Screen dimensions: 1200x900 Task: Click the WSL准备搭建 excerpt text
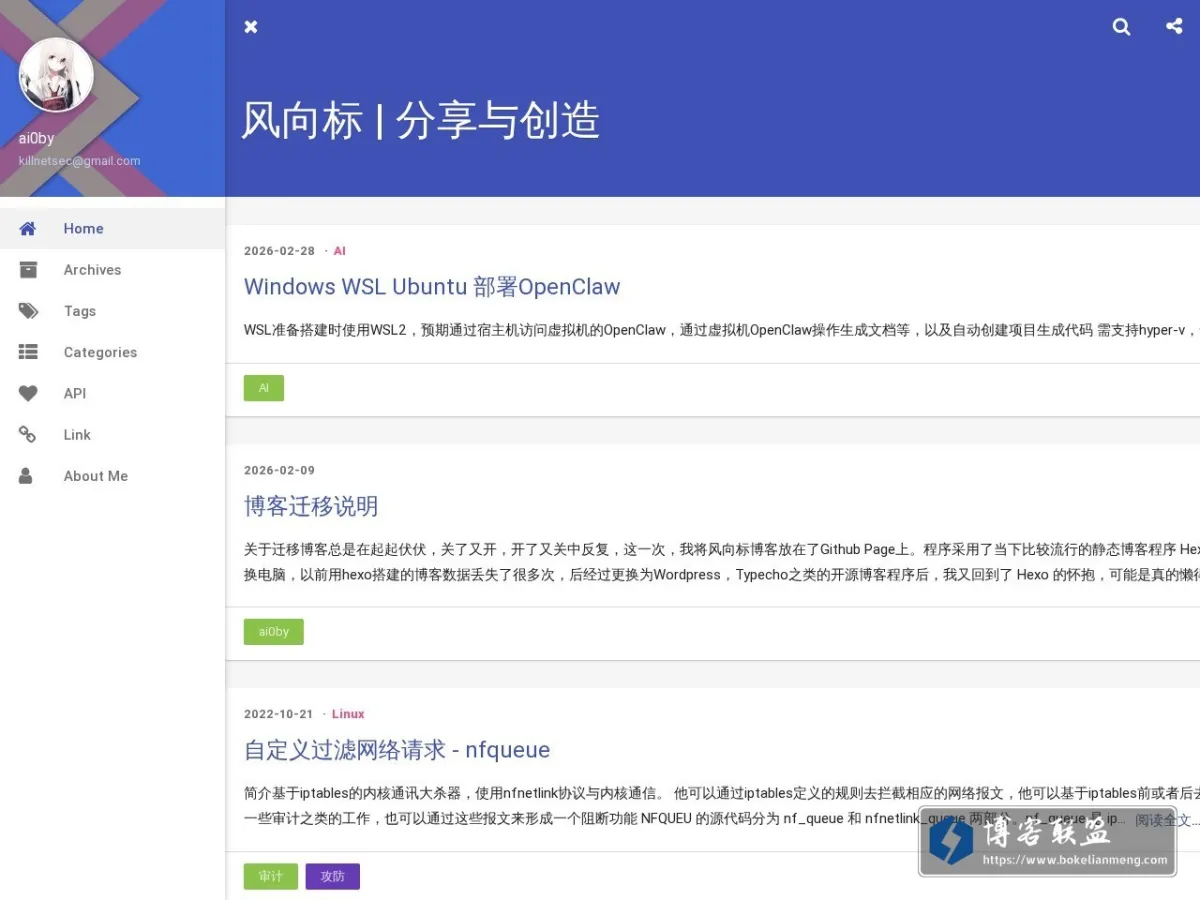click(721, 330)
